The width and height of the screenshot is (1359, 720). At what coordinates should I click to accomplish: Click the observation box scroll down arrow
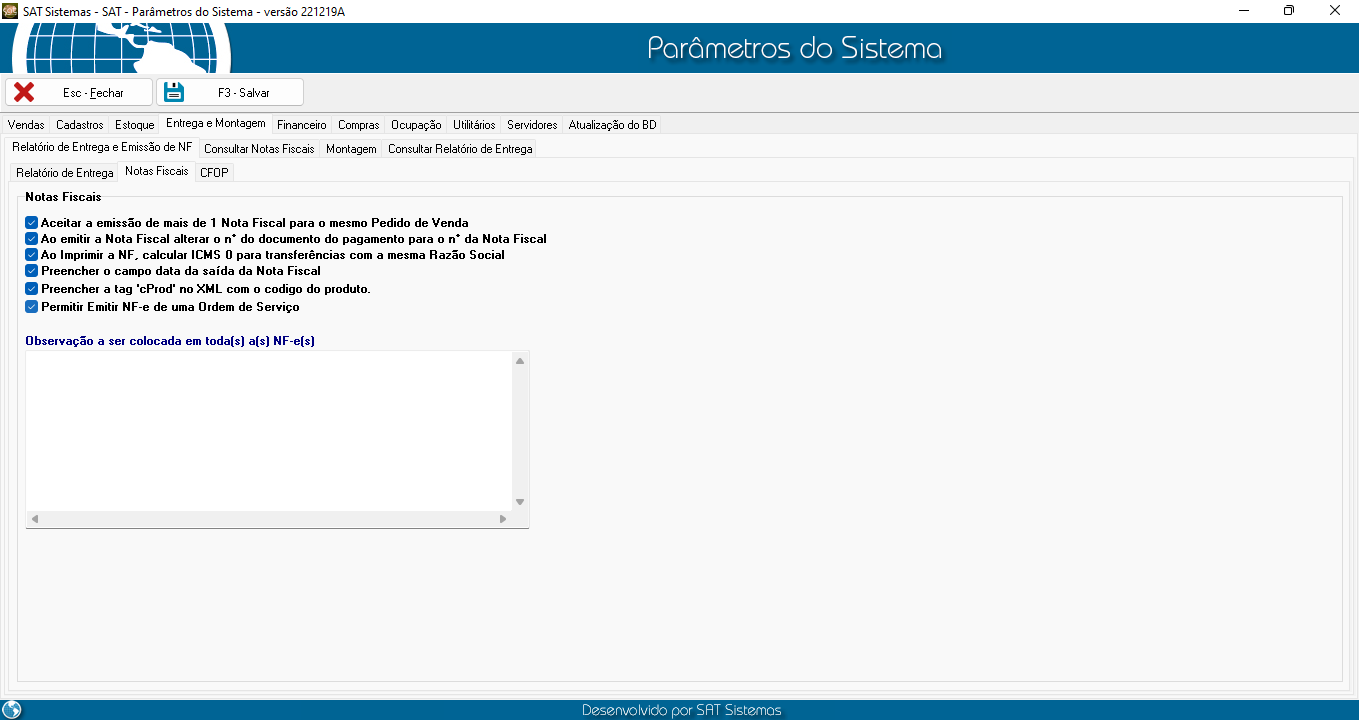tap(520, 502)
